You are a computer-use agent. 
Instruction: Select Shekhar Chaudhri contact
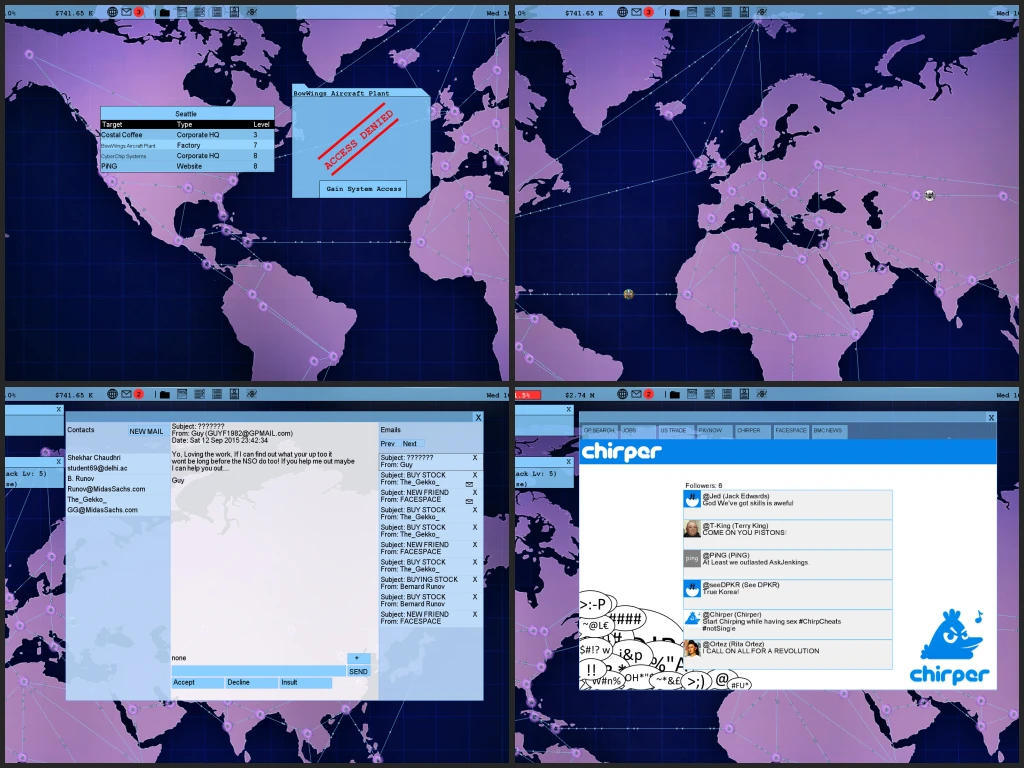click(94, 457)
